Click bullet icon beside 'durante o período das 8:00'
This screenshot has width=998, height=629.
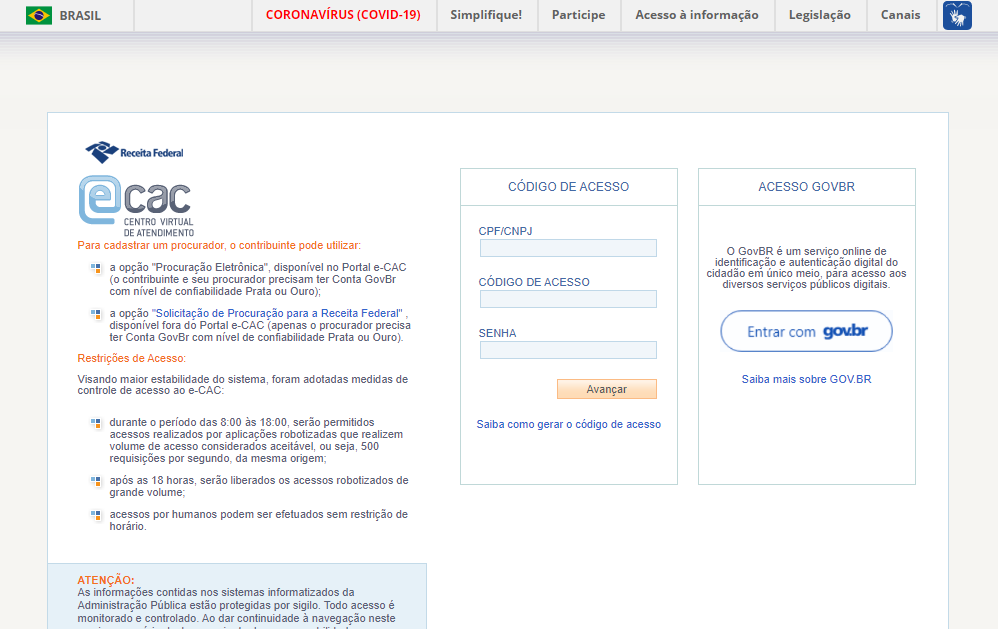coord(96,423)
